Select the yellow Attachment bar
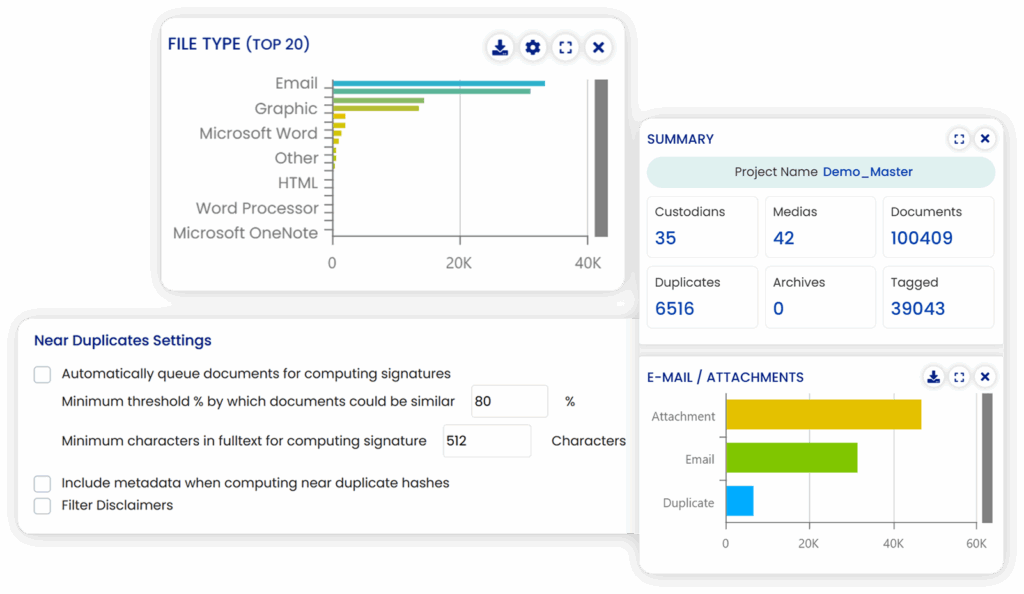Viewport: 1024px width, 594px height. (823, 415)
